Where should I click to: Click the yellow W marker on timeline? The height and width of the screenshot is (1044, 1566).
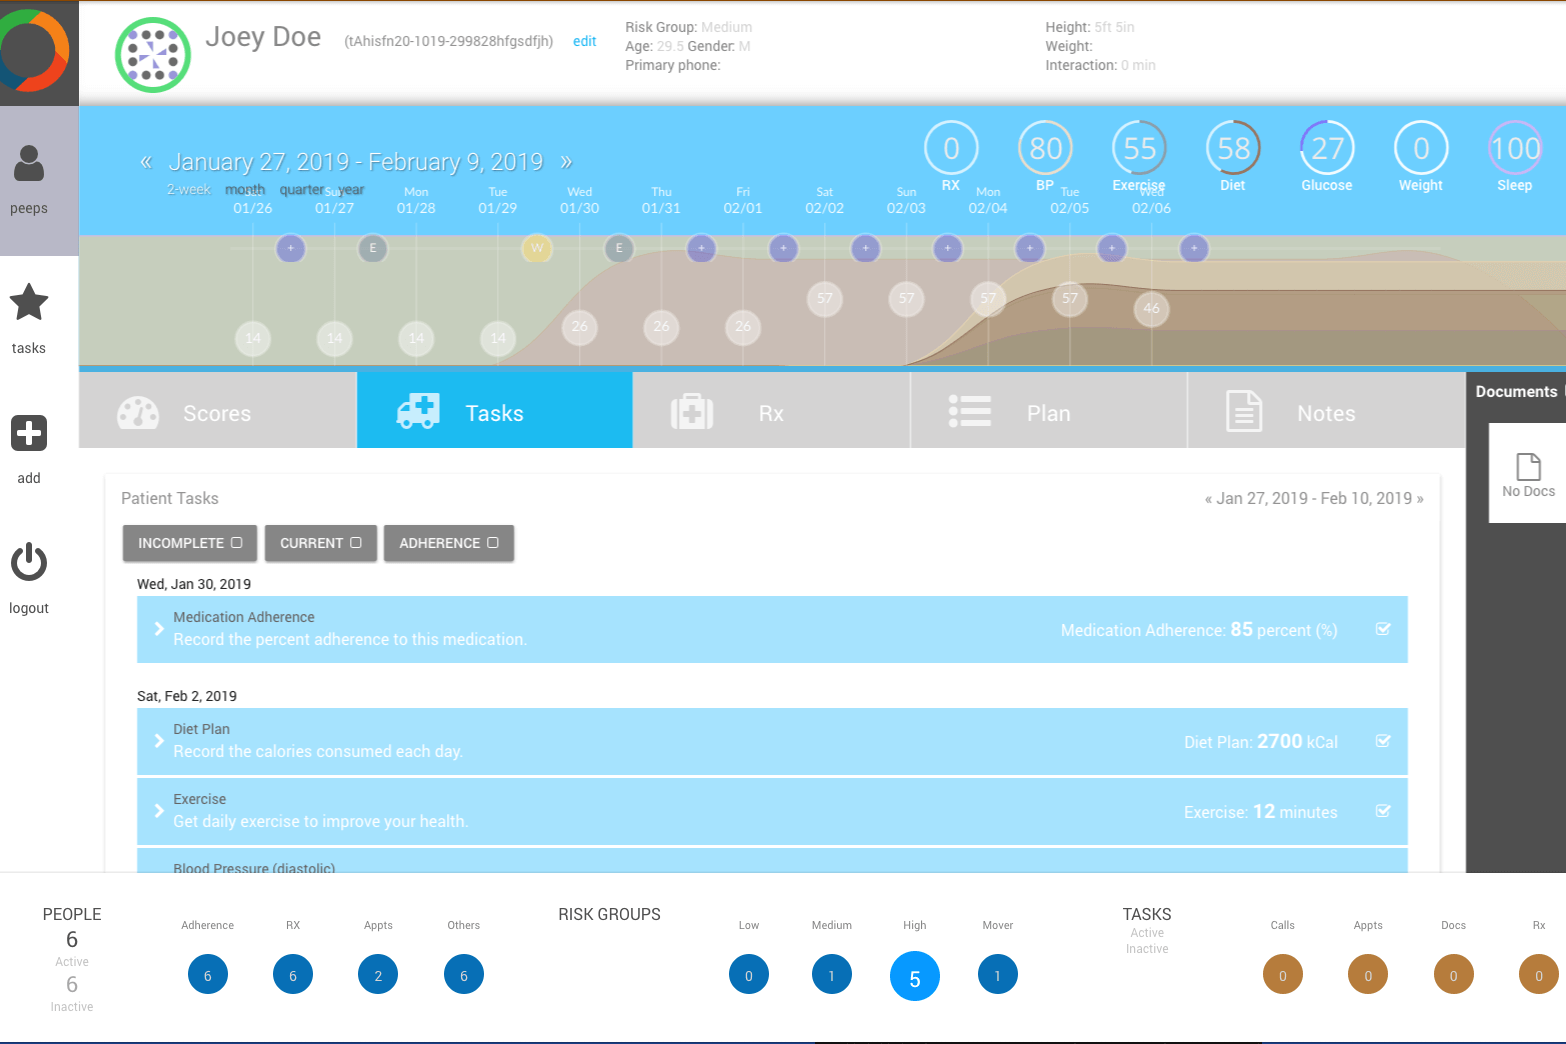[537, 248]
